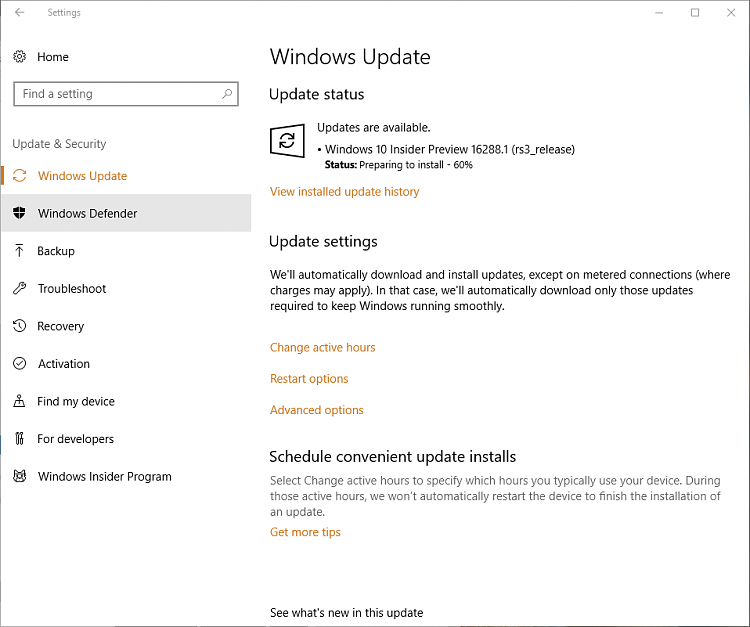Screen dimensions: 750x627
Task: Click the Windows Update page title
Action: pos(350,57)
